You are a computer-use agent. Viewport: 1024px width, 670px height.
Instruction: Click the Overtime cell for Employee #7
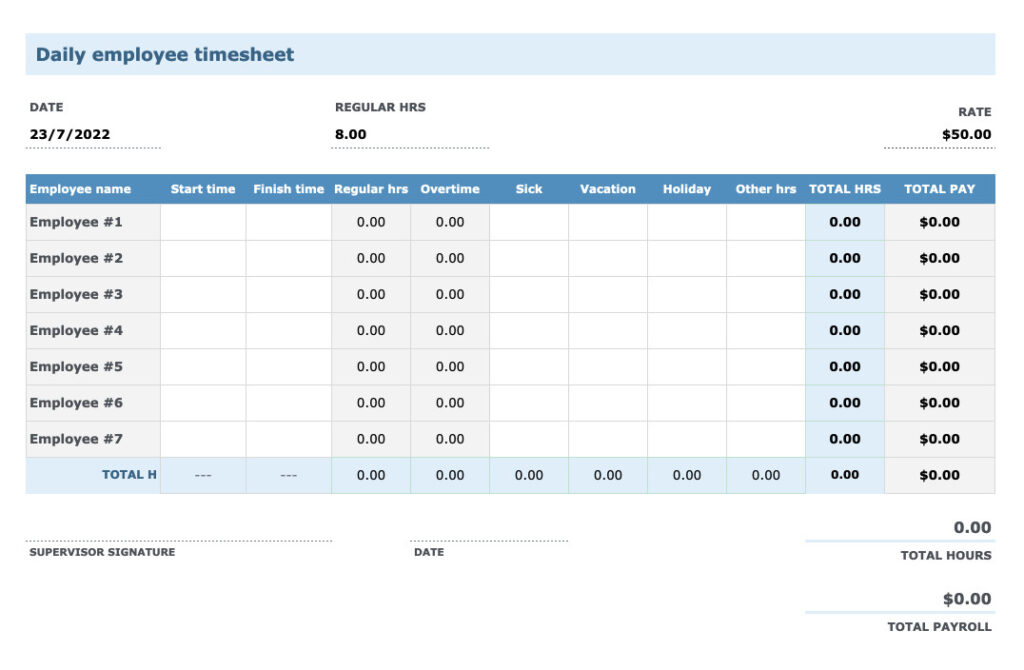[x=449, y=438]
